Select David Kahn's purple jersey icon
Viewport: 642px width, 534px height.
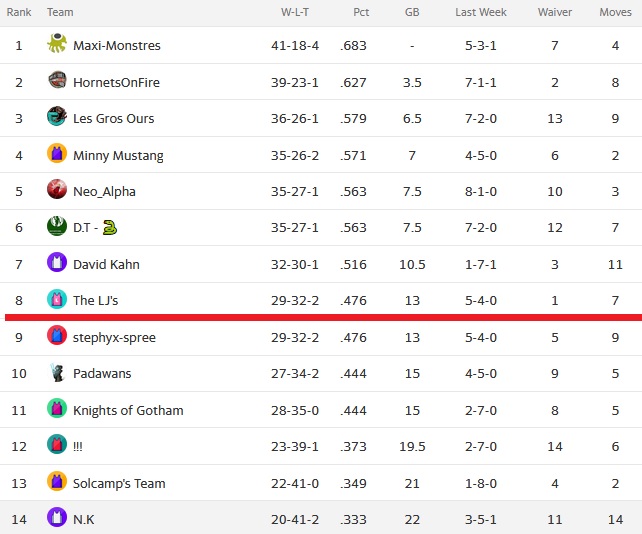pos(57,262)
